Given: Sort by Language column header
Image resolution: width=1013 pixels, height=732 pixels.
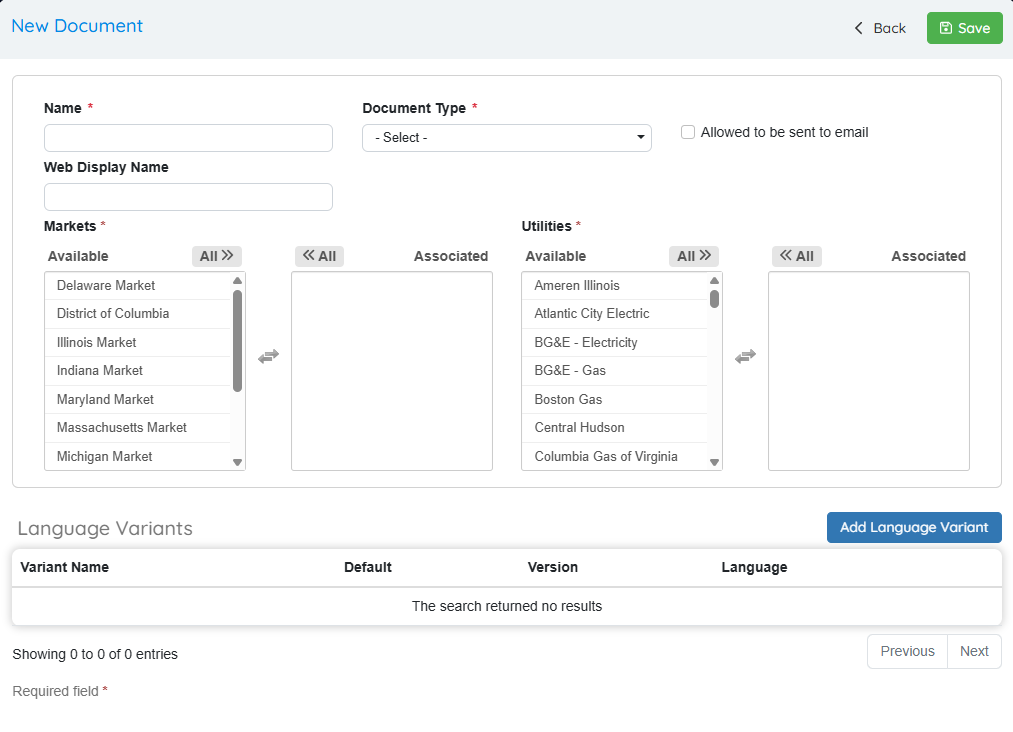Looking at the screenshot, I should (x=754, y=567).
